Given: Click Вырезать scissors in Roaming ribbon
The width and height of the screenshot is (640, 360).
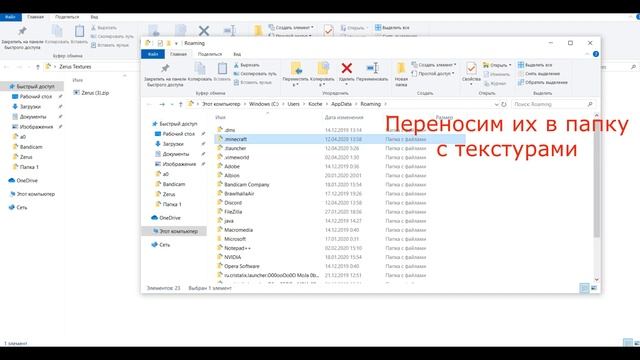Looking at the screenshot, I should pyautogui.click(x=247, y=65).
